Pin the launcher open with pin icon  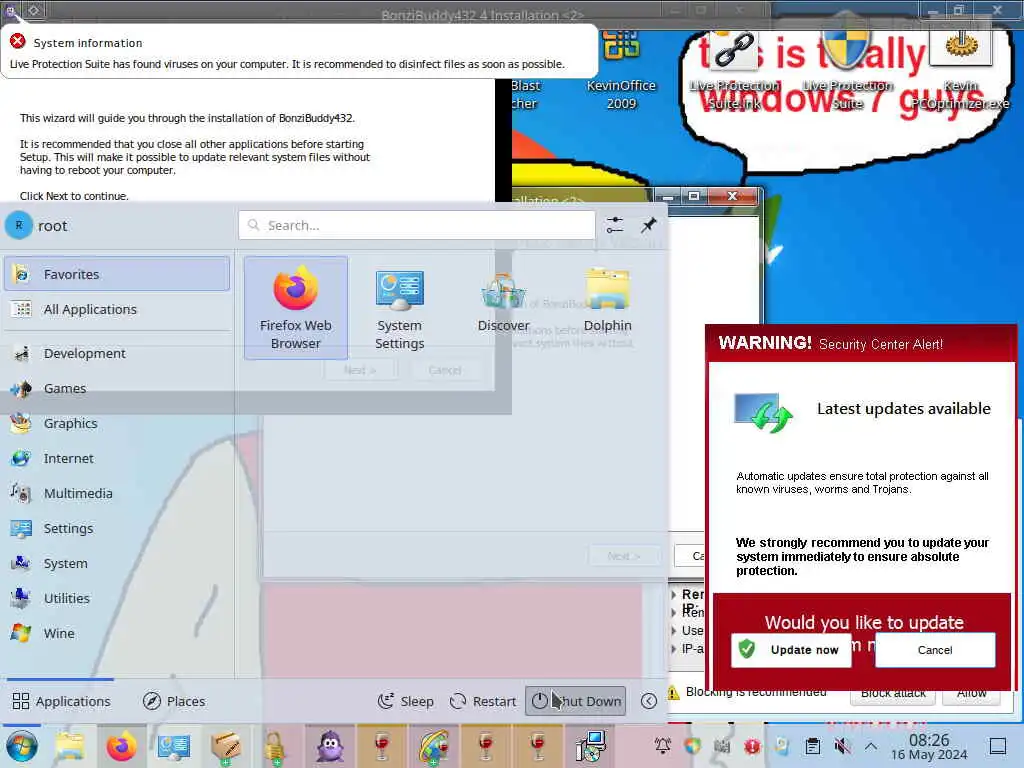click(x=648, y=225)
